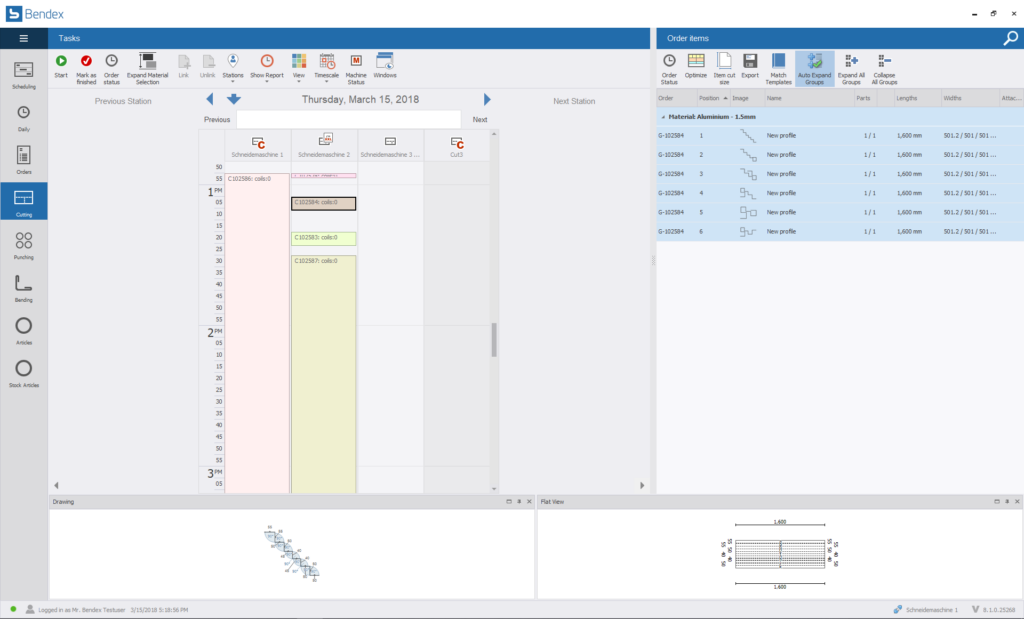The width and height of the screenshot is (1024, 619).
Task: Open the Match Templates tool
Action: pos(778,62)
